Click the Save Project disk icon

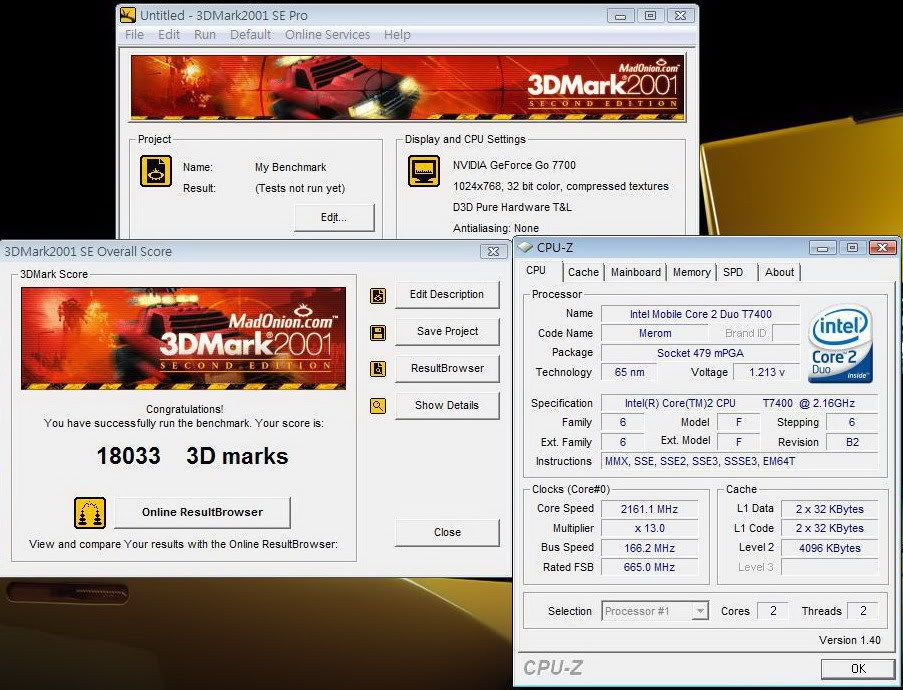[378, 332]
